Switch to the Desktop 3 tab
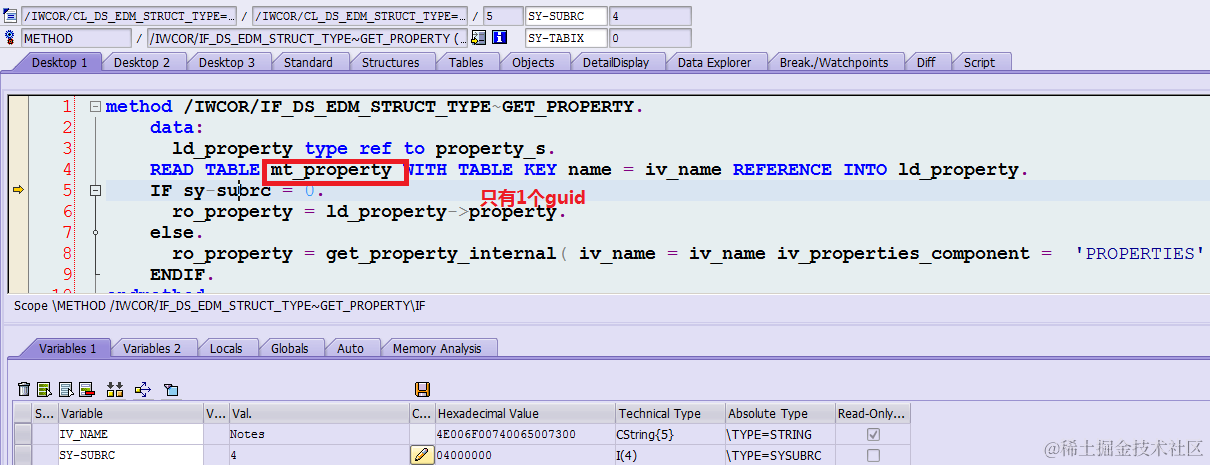 pos(226,62)
